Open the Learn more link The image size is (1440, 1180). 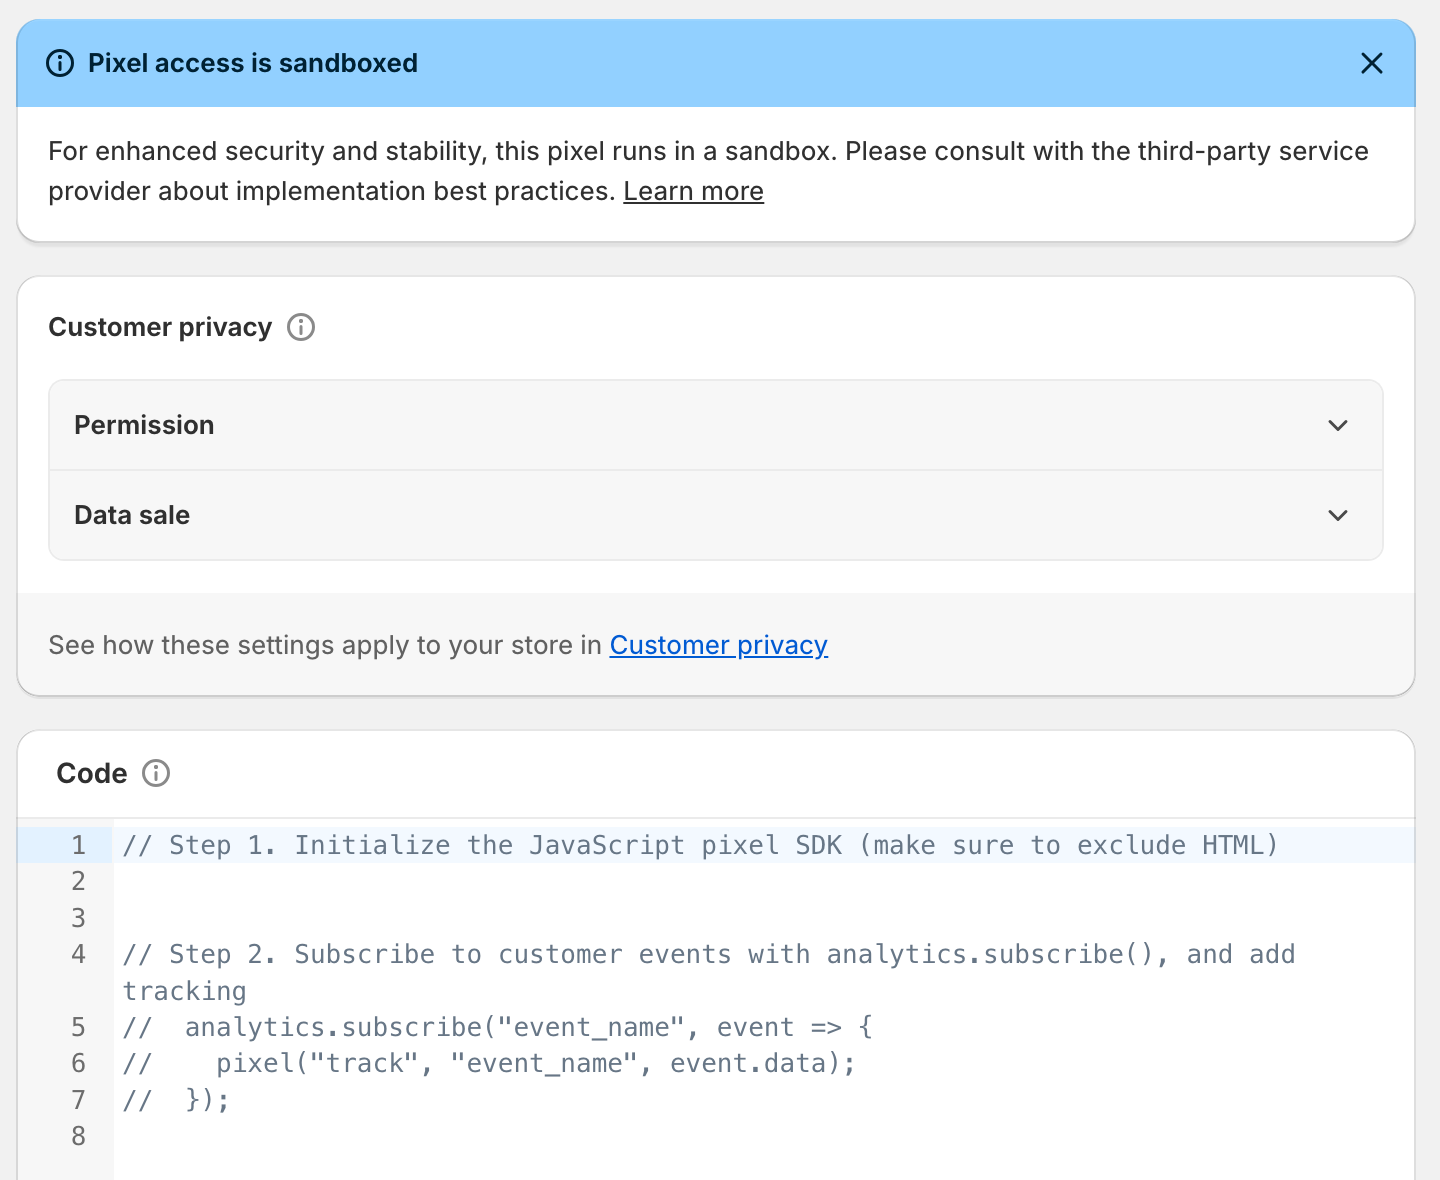[x=693, y=191]
